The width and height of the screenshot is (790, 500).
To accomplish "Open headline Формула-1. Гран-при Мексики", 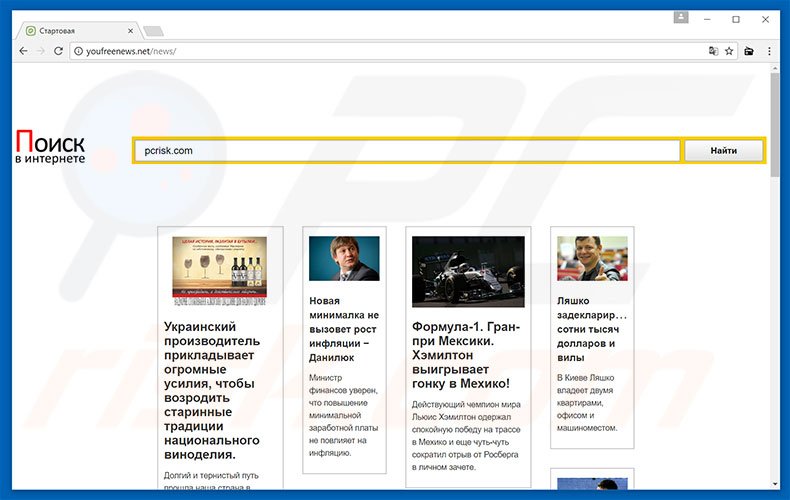I will (466, 355).
